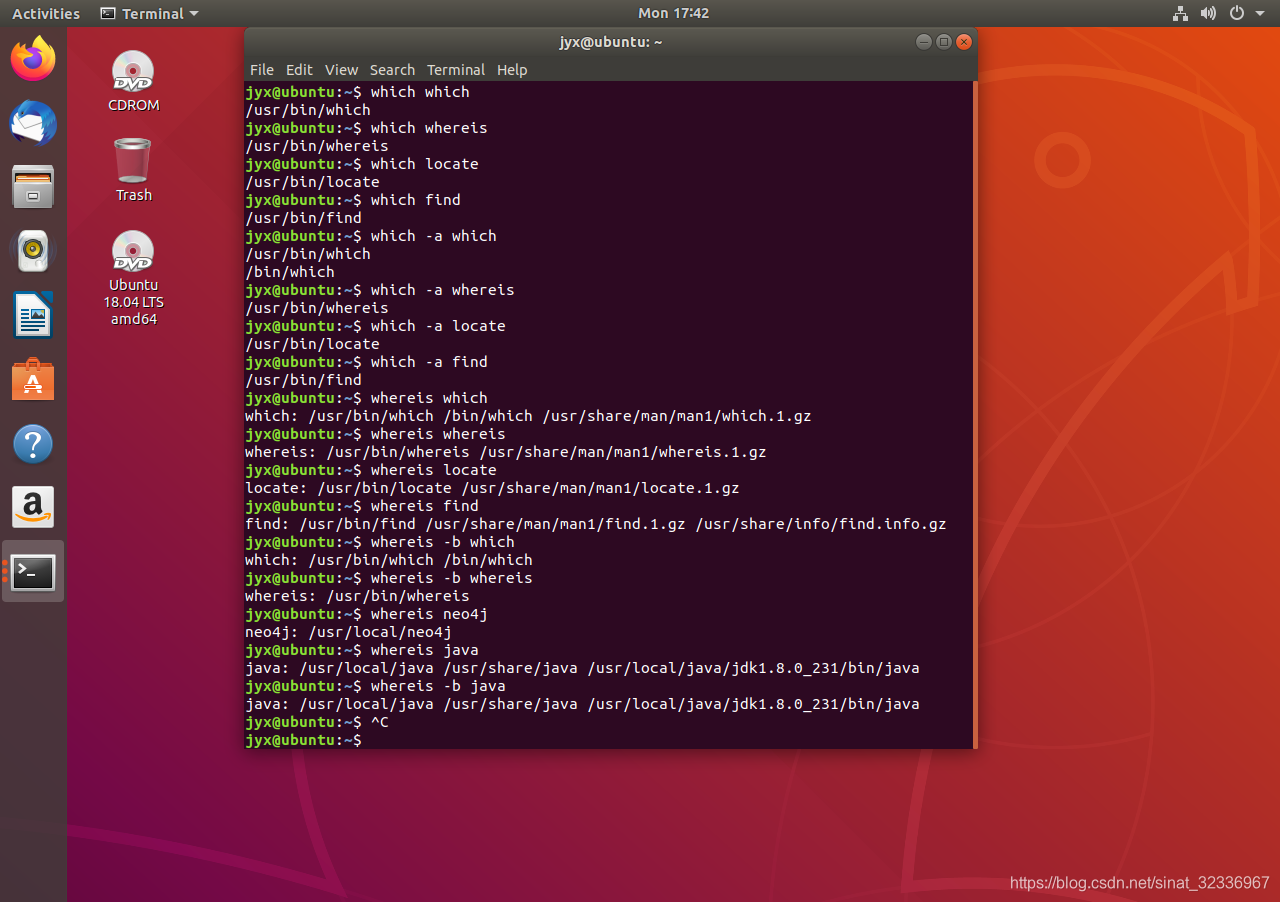The image size is (1280, 902).
Task: Click the '^C' prompt line
Action: tap(317, 722)
